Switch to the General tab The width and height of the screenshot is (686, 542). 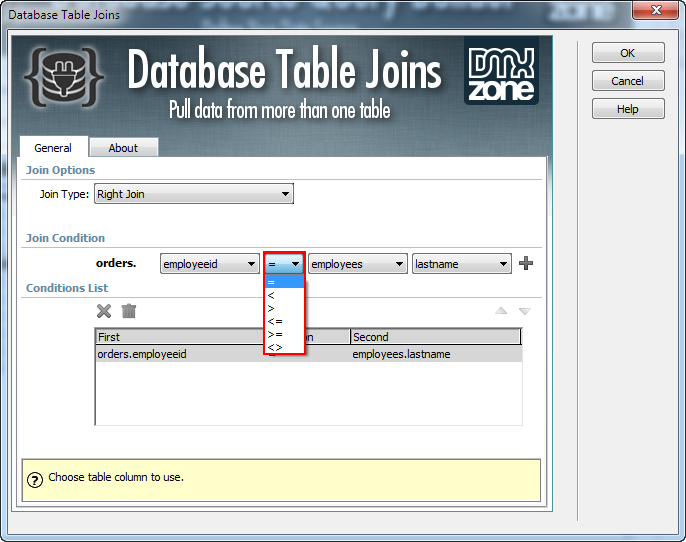(x=53, y=147)
